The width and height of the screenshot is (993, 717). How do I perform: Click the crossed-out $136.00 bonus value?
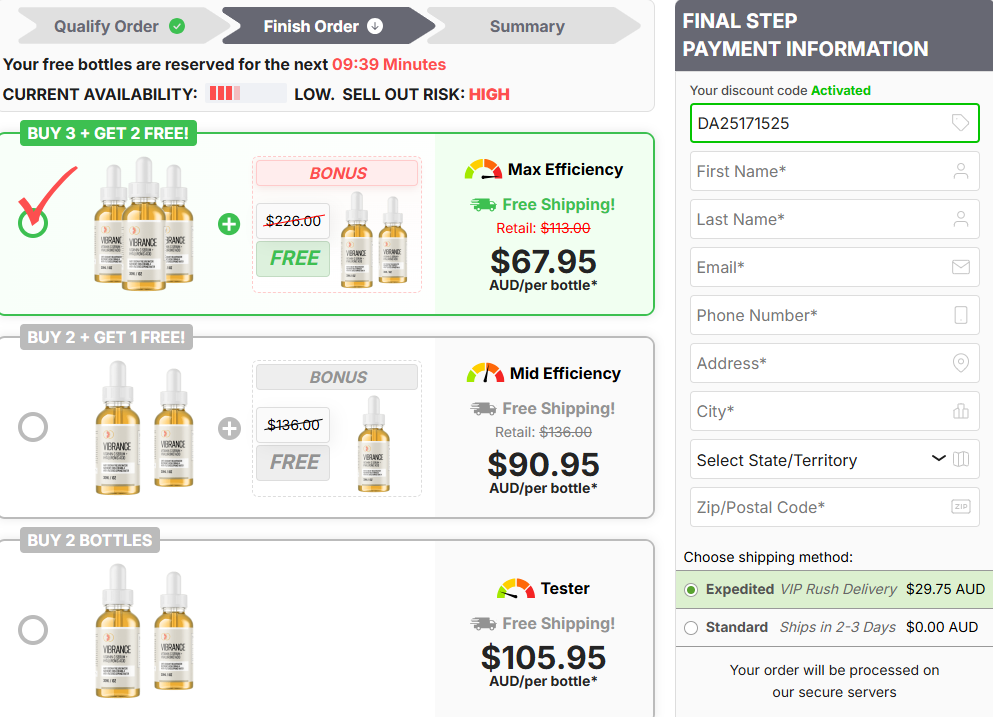[293, 425]
